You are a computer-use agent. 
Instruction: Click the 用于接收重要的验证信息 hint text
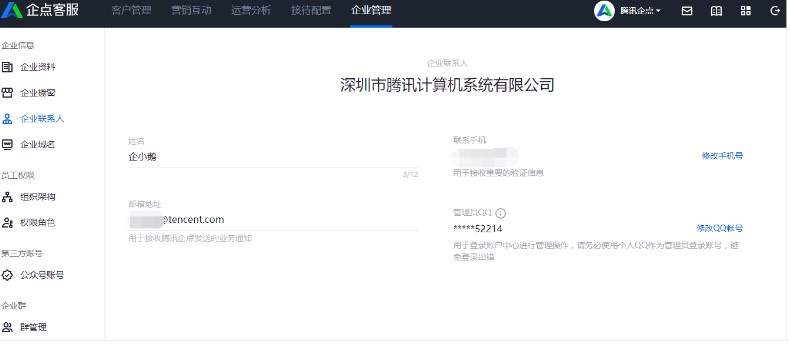pyautogui.click(x=498, y=173)
